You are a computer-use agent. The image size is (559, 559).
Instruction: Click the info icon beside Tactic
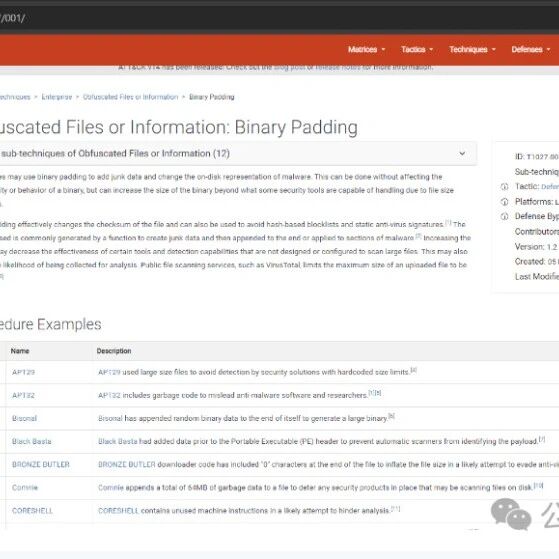click(504, 186)
